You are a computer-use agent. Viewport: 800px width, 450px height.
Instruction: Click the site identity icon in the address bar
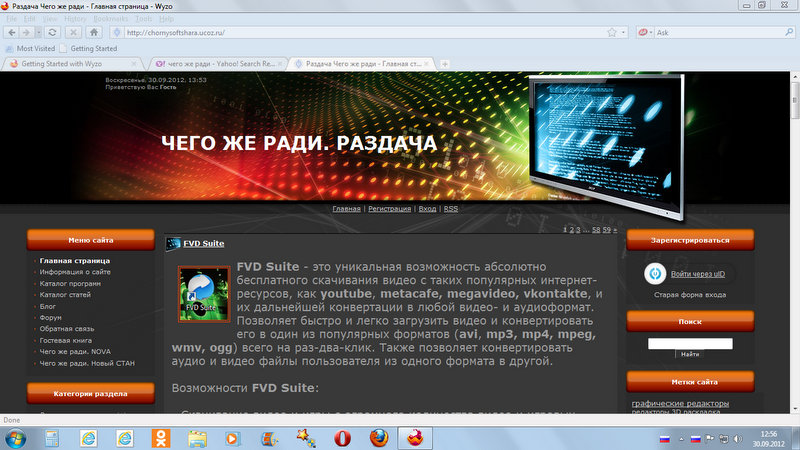point(117,32)
